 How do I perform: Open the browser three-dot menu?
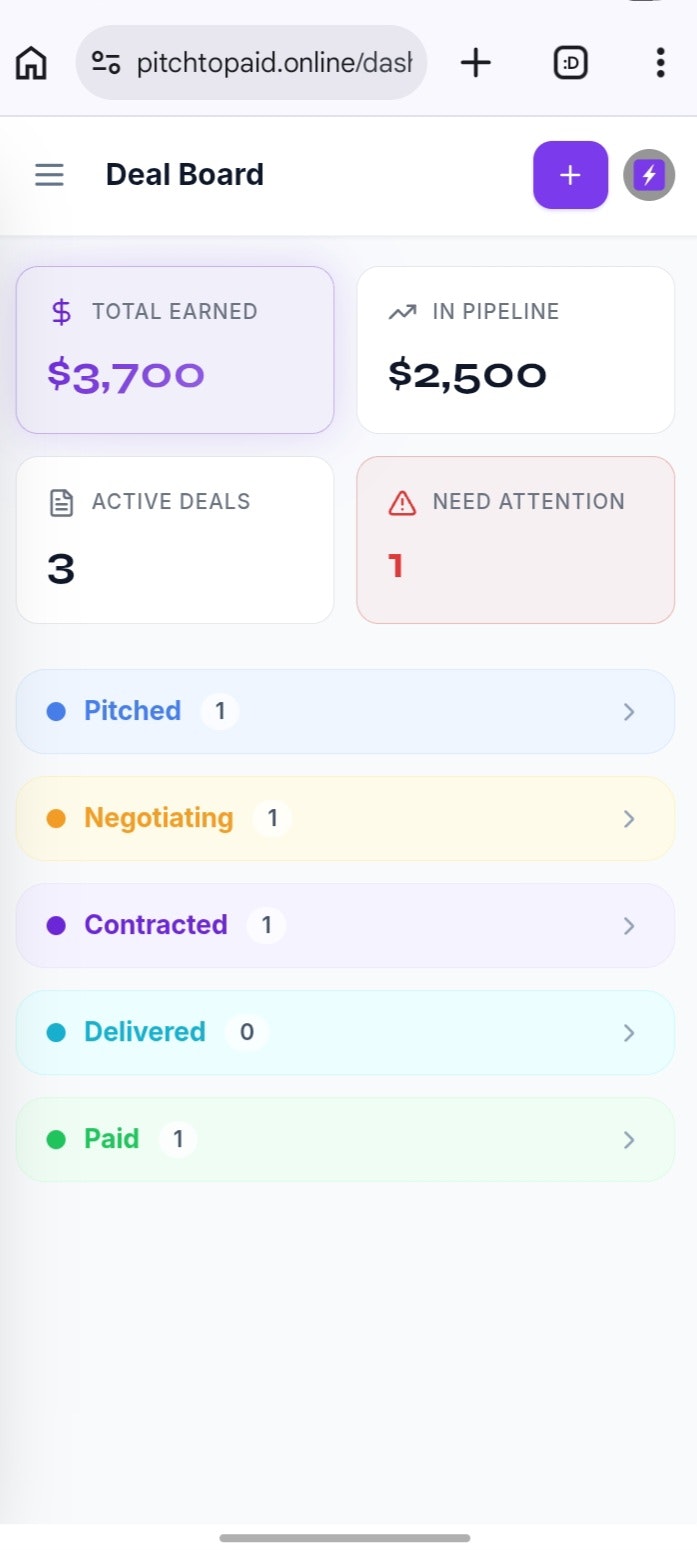tap(661, 62)
